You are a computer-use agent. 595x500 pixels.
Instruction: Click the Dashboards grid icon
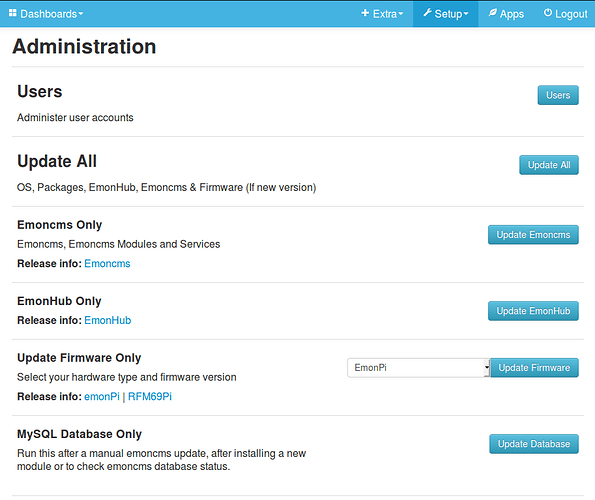click(13, 13)
